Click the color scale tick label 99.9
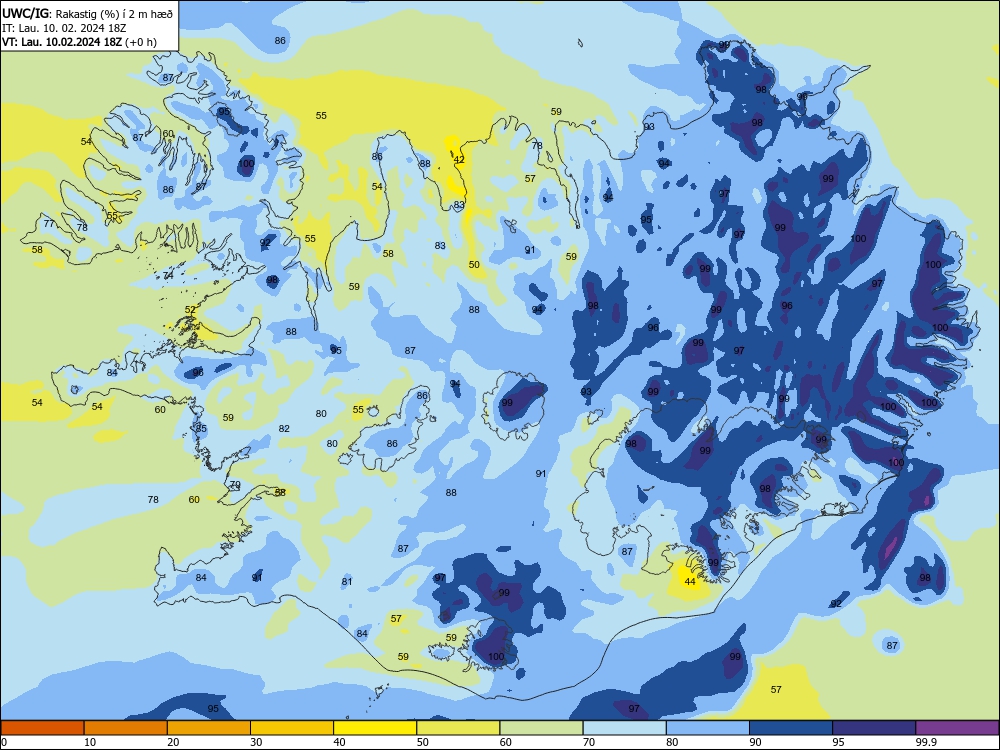This screenshot has height=750, width=1000. click(x=925, y=742)
